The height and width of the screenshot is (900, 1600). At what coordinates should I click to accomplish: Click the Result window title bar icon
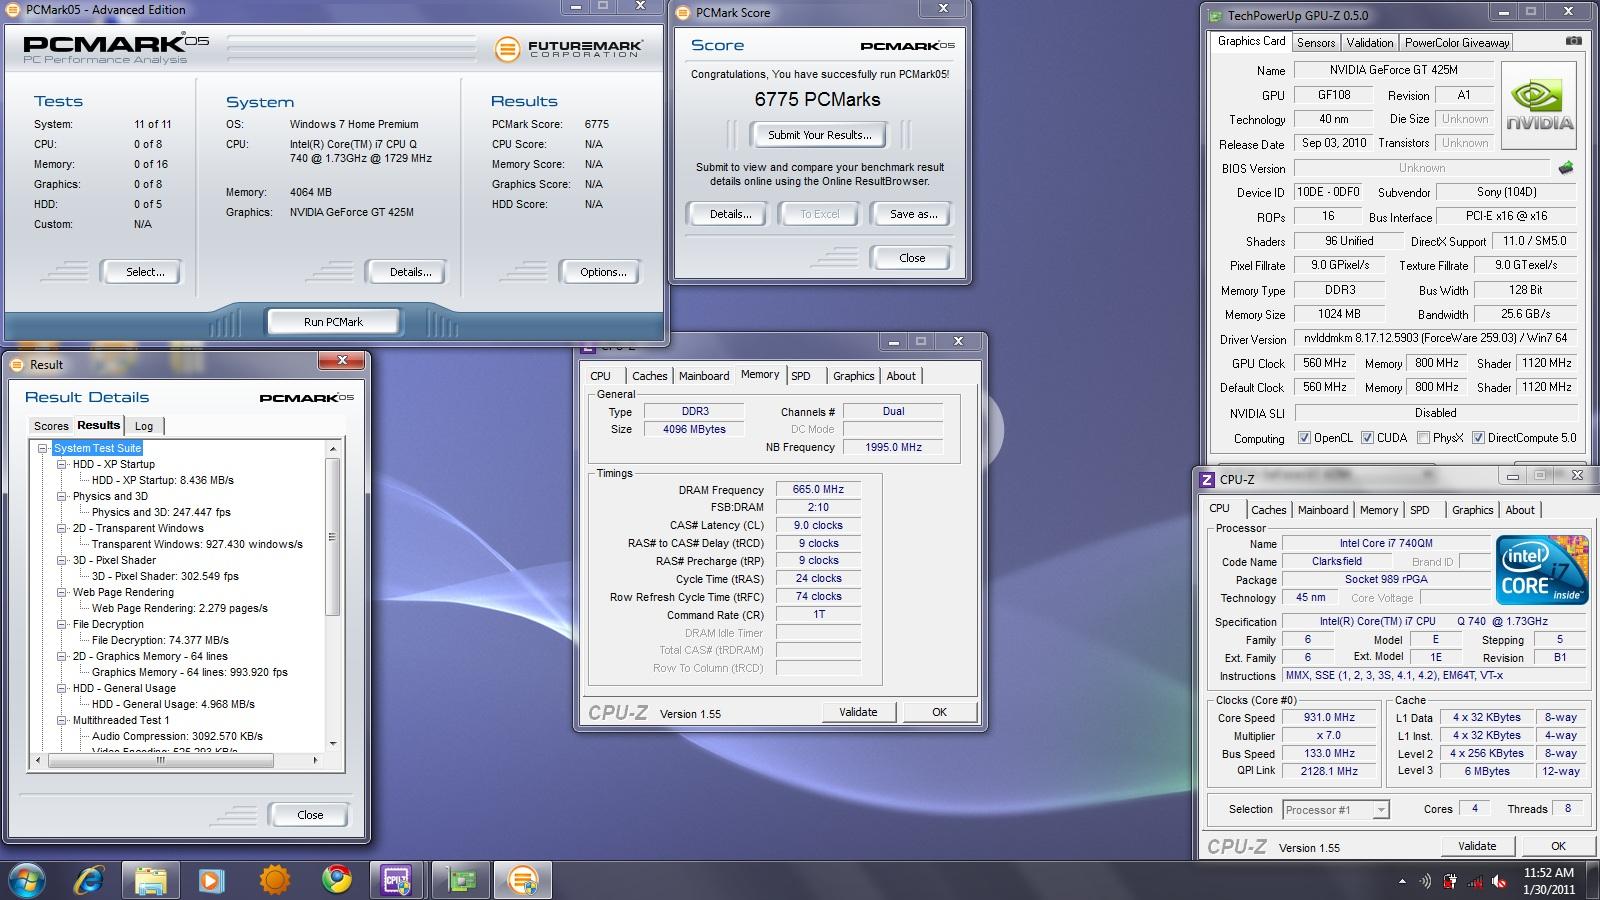tap(17, 365)
